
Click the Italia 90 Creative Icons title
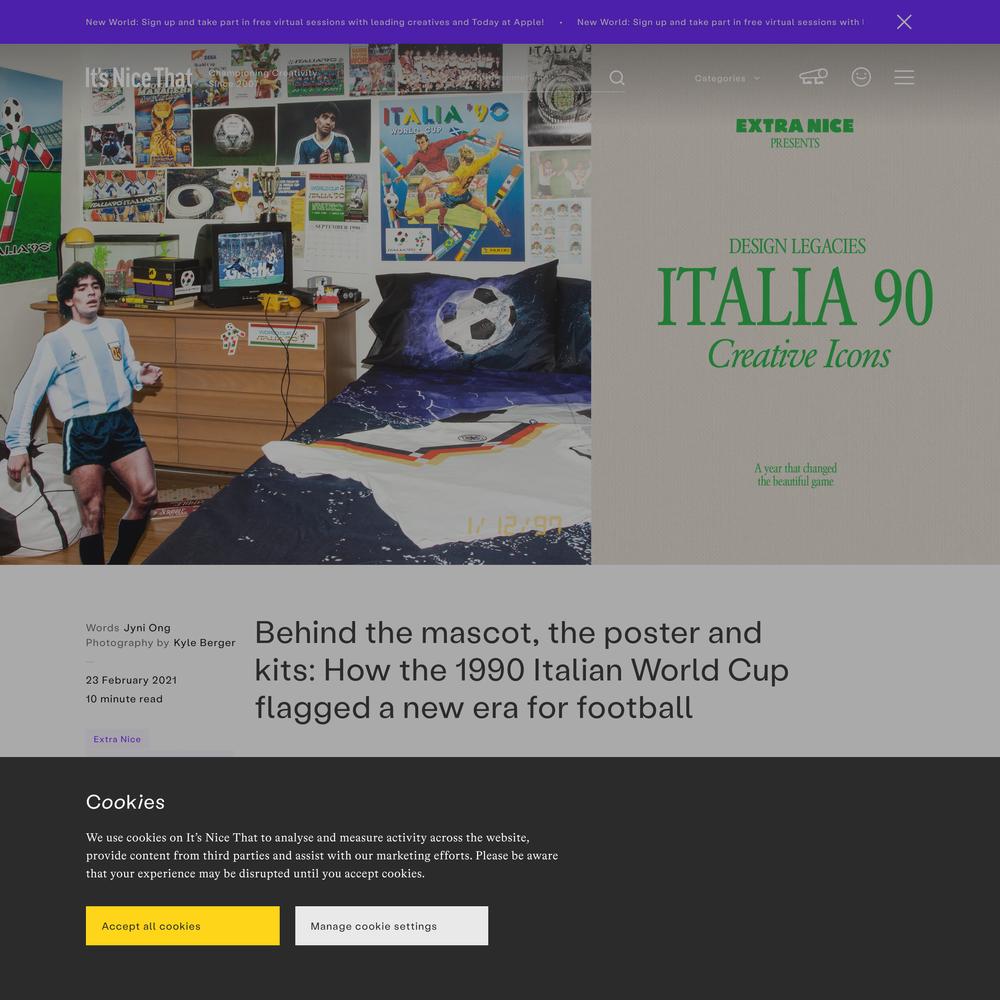tap(795, 317)
